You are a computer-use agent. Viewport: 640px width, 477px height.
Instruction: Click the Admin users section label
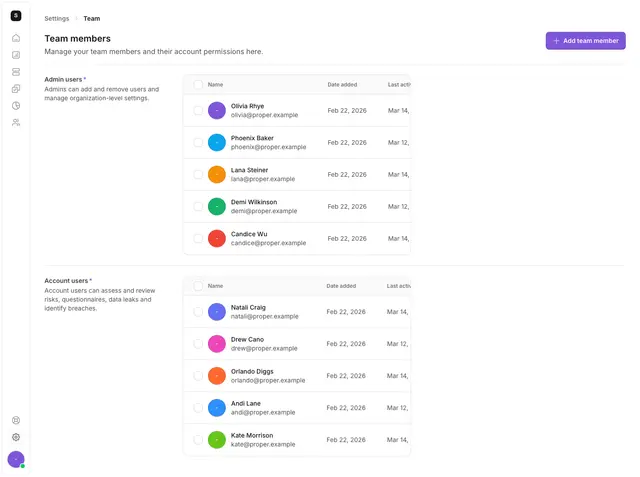(63, 79)
